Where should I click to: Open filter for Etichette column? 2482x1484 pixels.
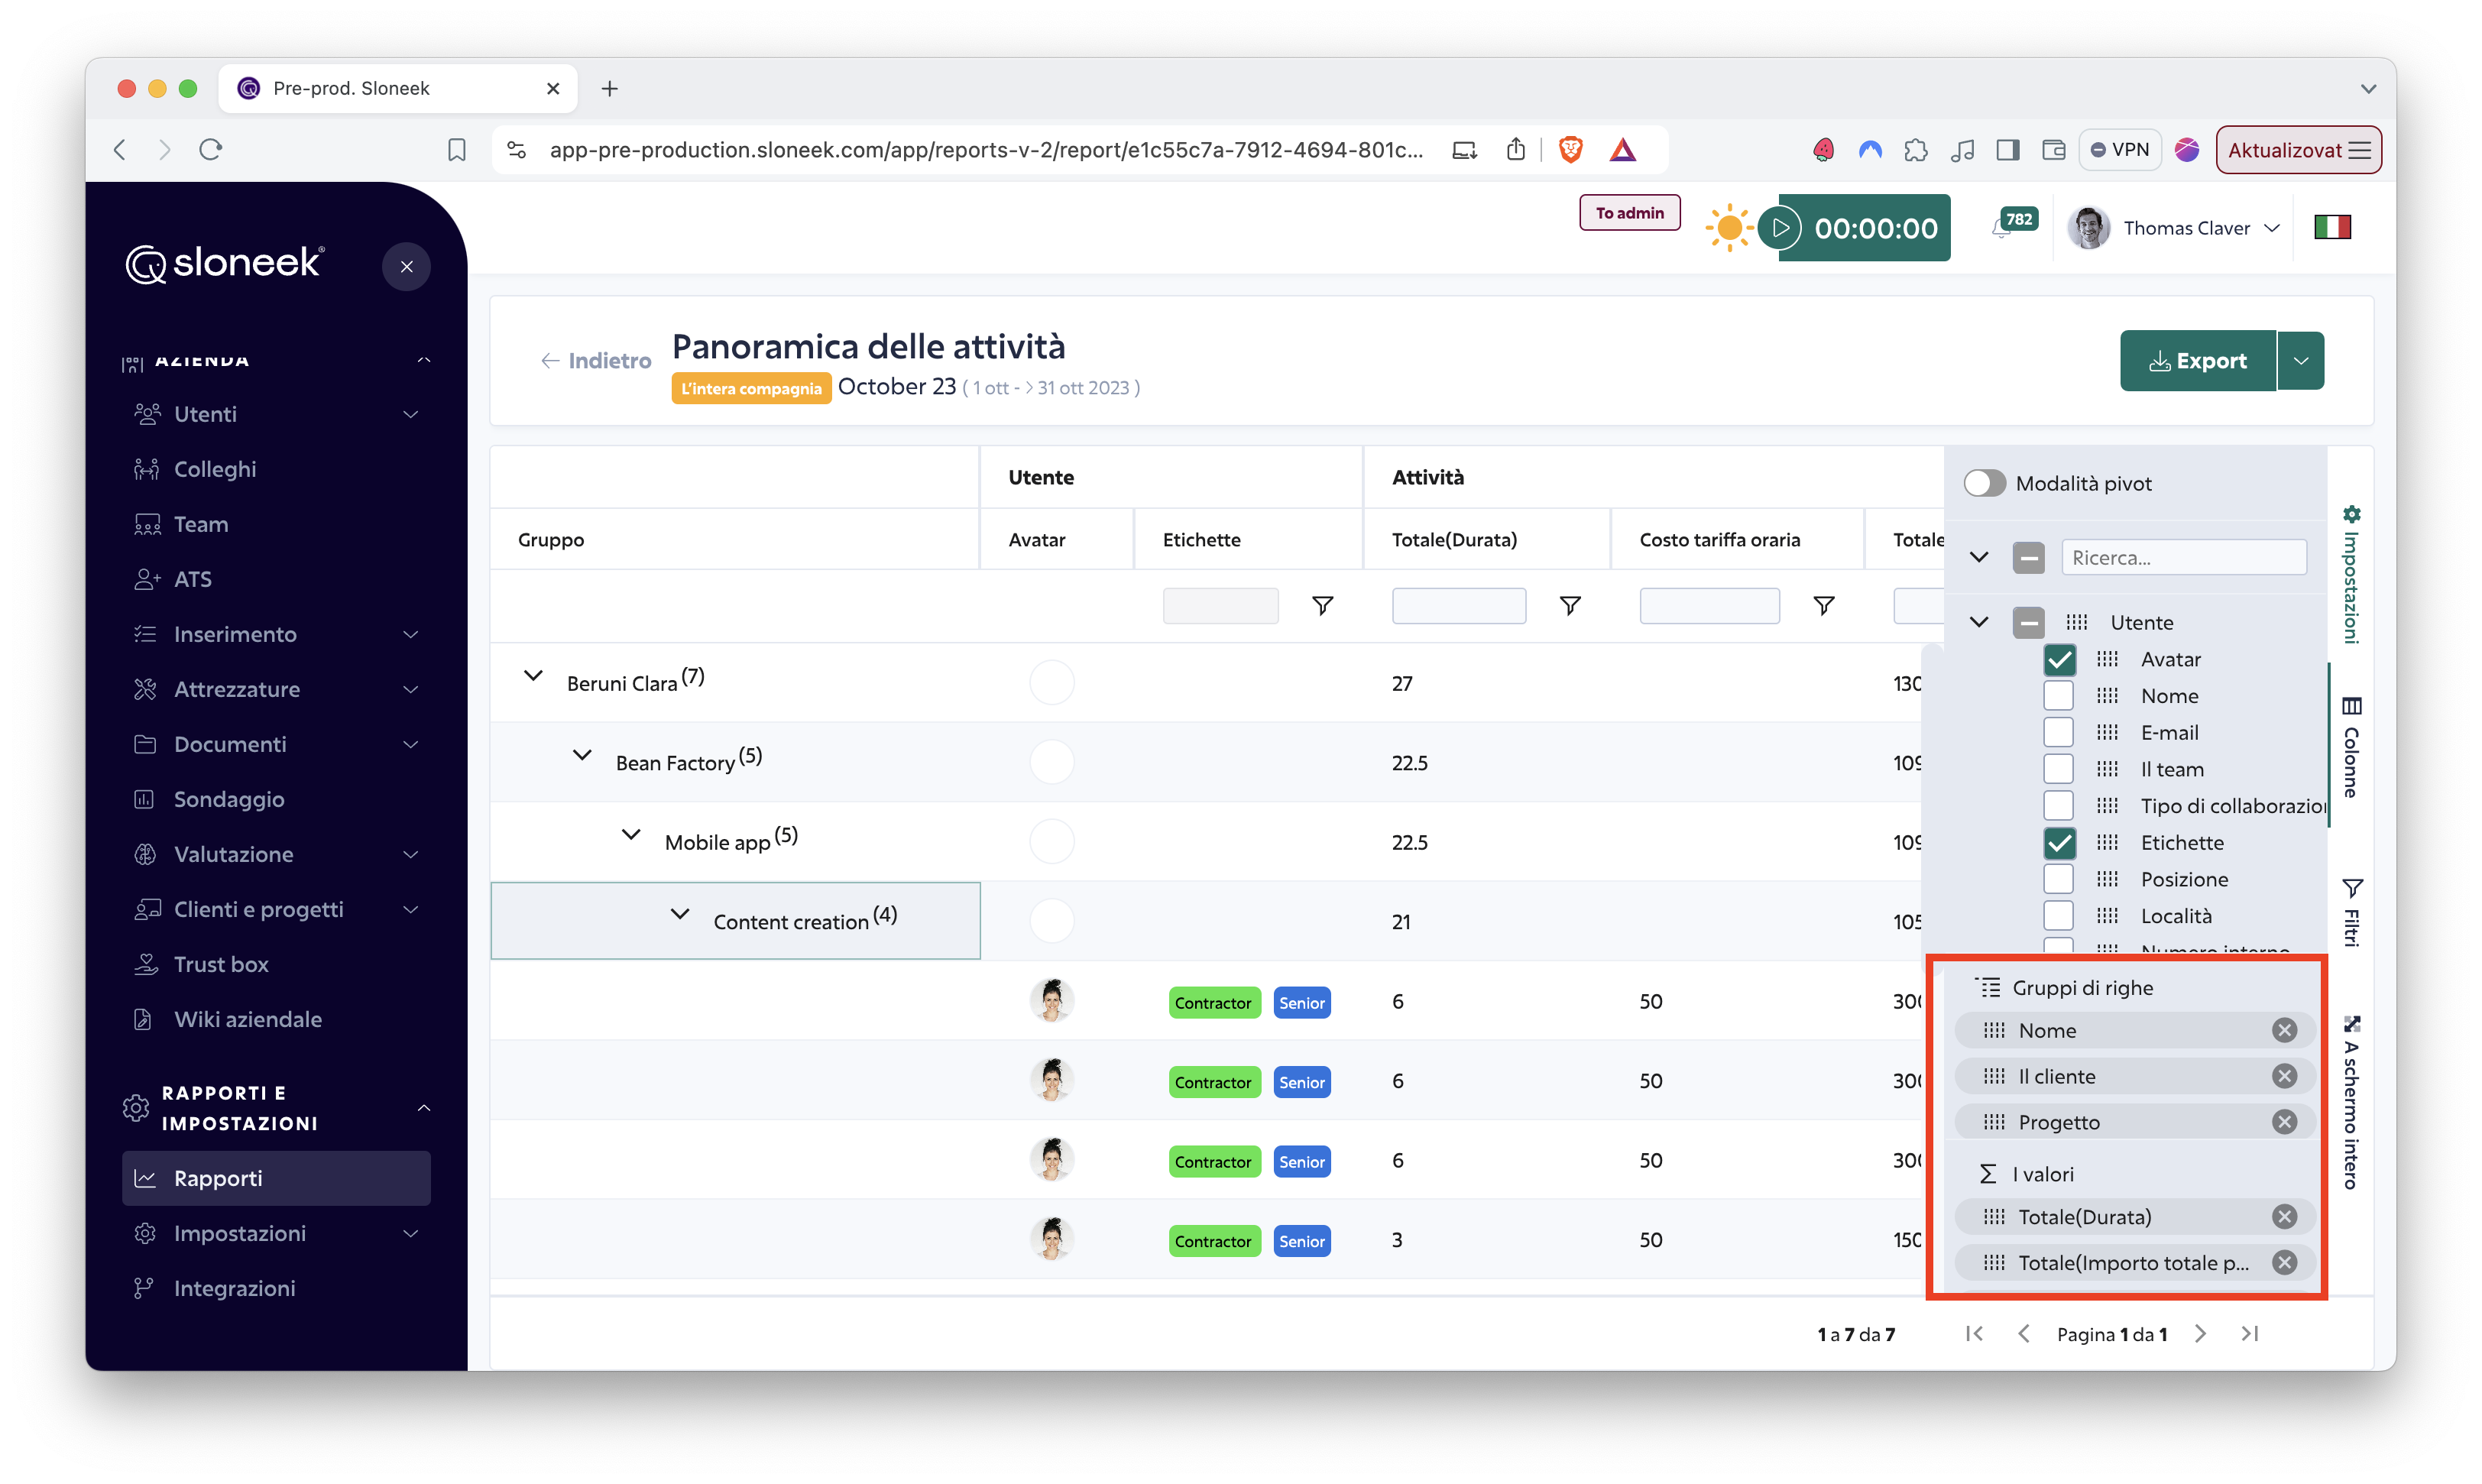point(1322,606)
